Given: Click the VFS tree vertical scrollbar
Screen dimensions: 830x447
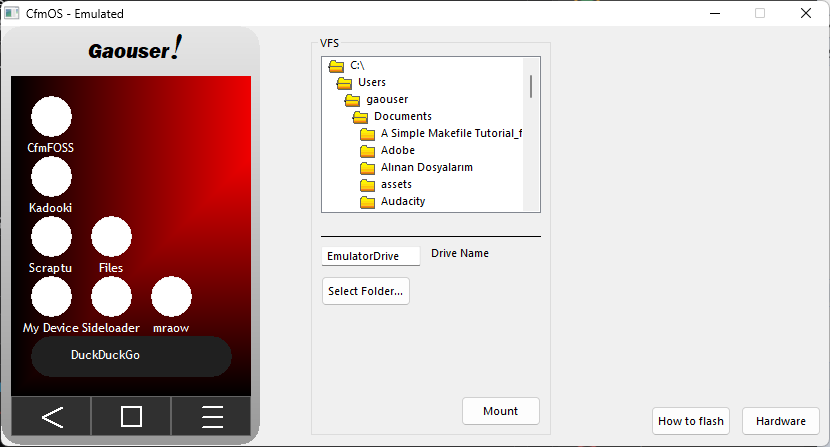Looking at the screenshot, I should 530,87.
